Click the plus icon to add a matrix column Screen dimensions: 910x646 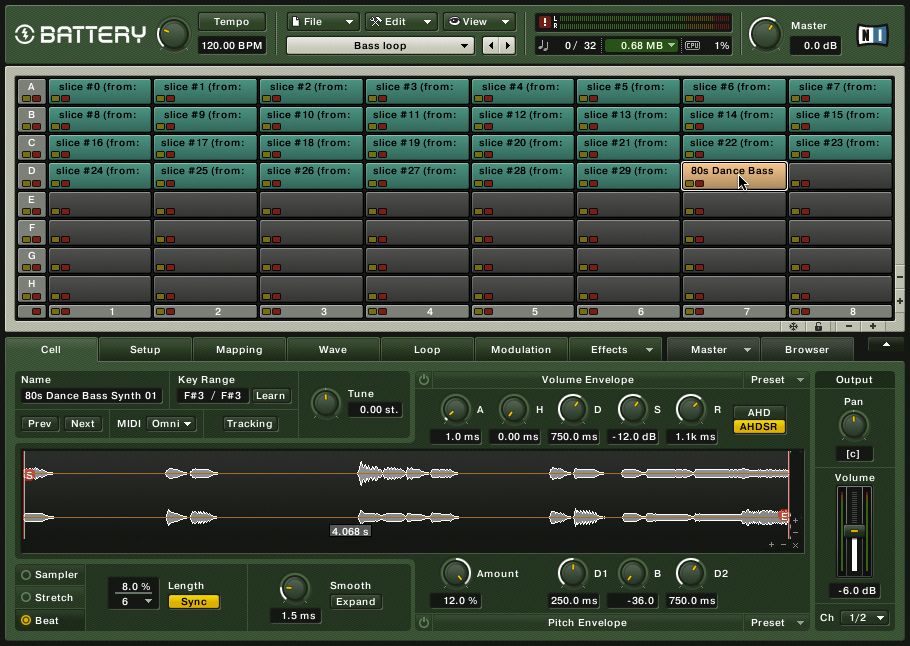click(872, 327)
